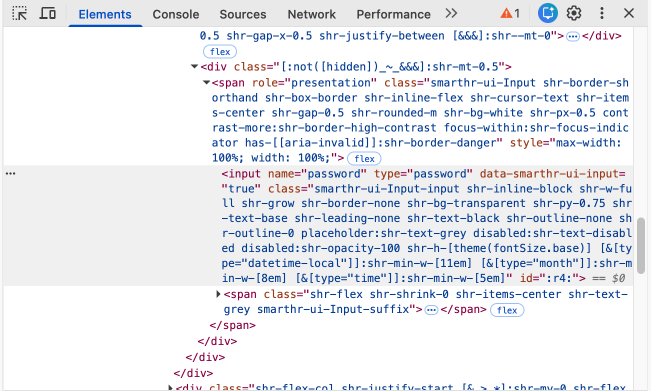Expand ellipsis inside smarthr-ui-Input-suffix span
The image size is (651, 391).
click(431, 310)
